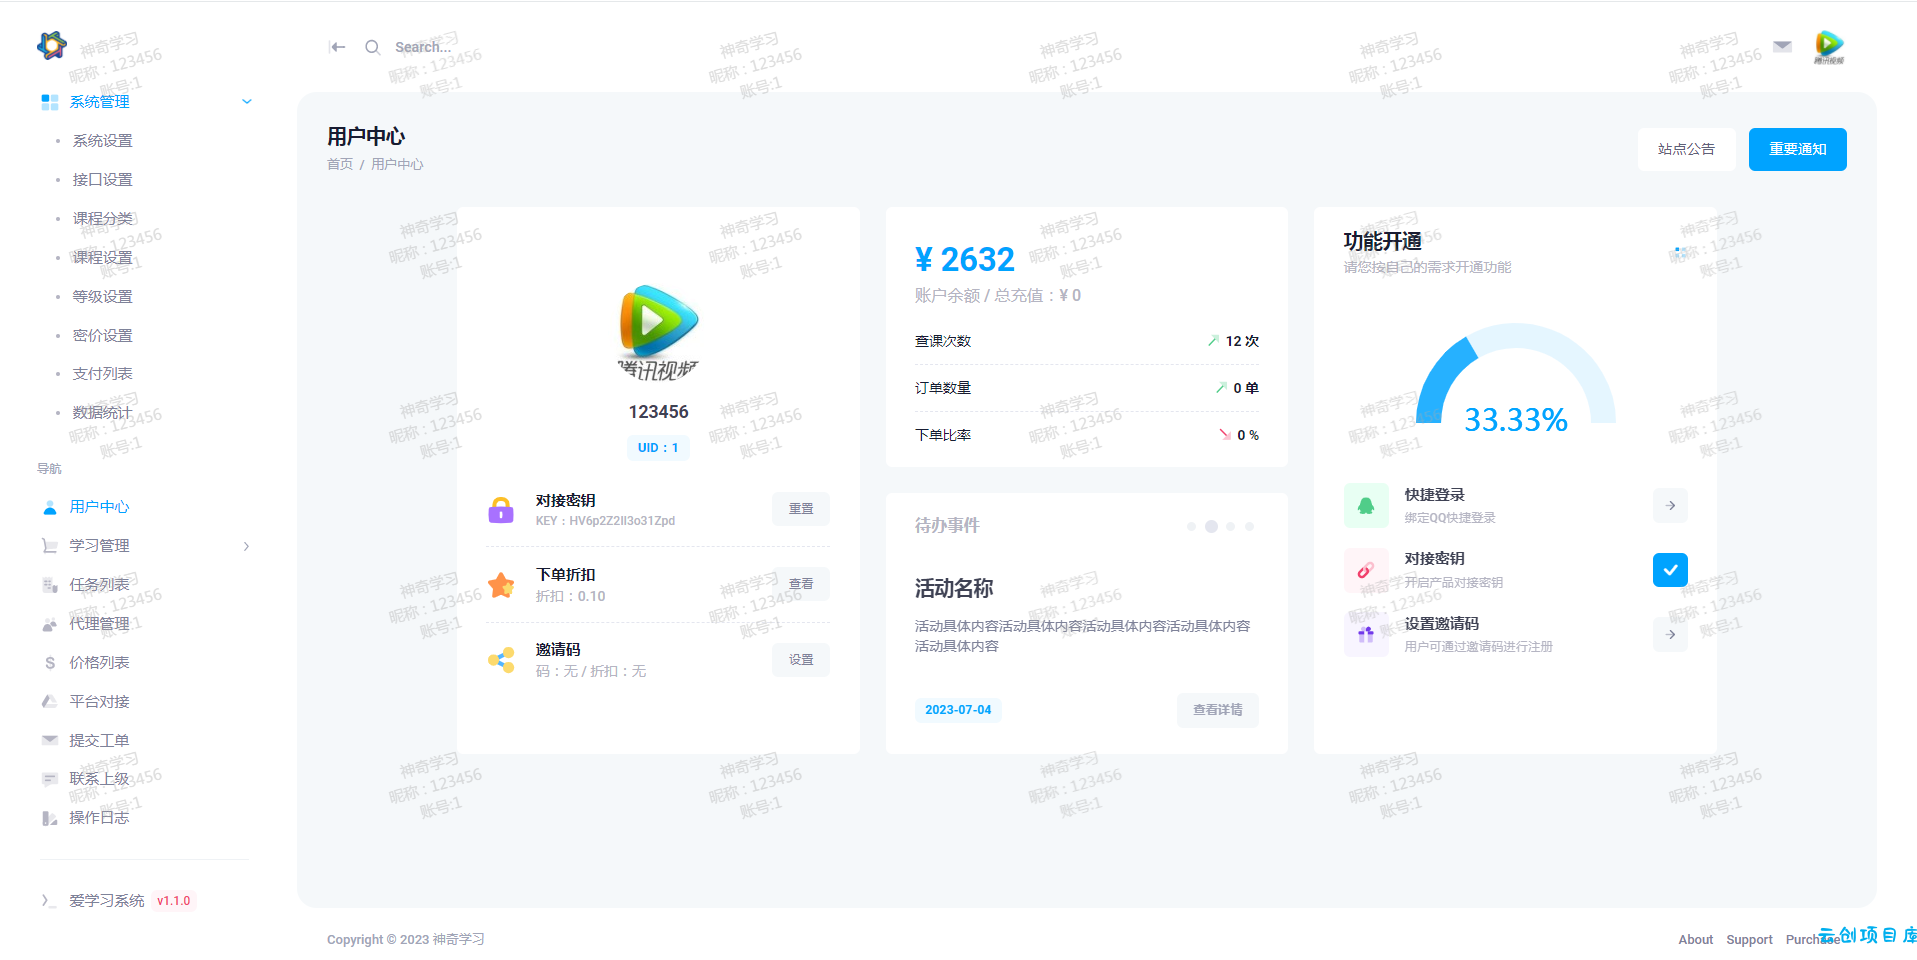1917x960 pixels.
Task: Click 设置 button for 邀请码
Action: [x=801, y=660]
